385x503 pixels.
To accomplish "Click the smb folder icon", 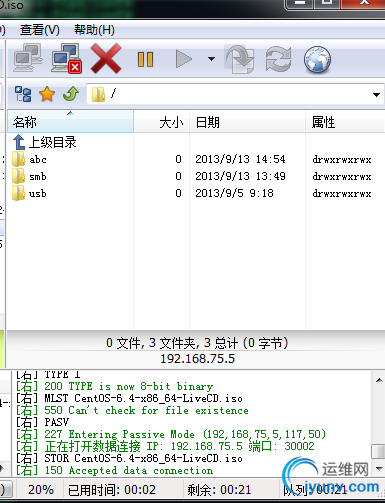I will coord(18,176).
